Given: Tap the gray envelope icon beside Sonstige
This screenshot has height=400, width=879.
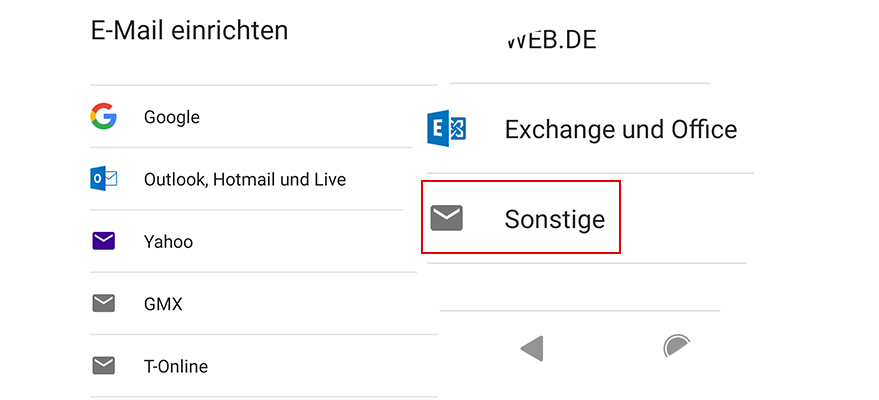Looking at the screenshot, I should 446,218.
